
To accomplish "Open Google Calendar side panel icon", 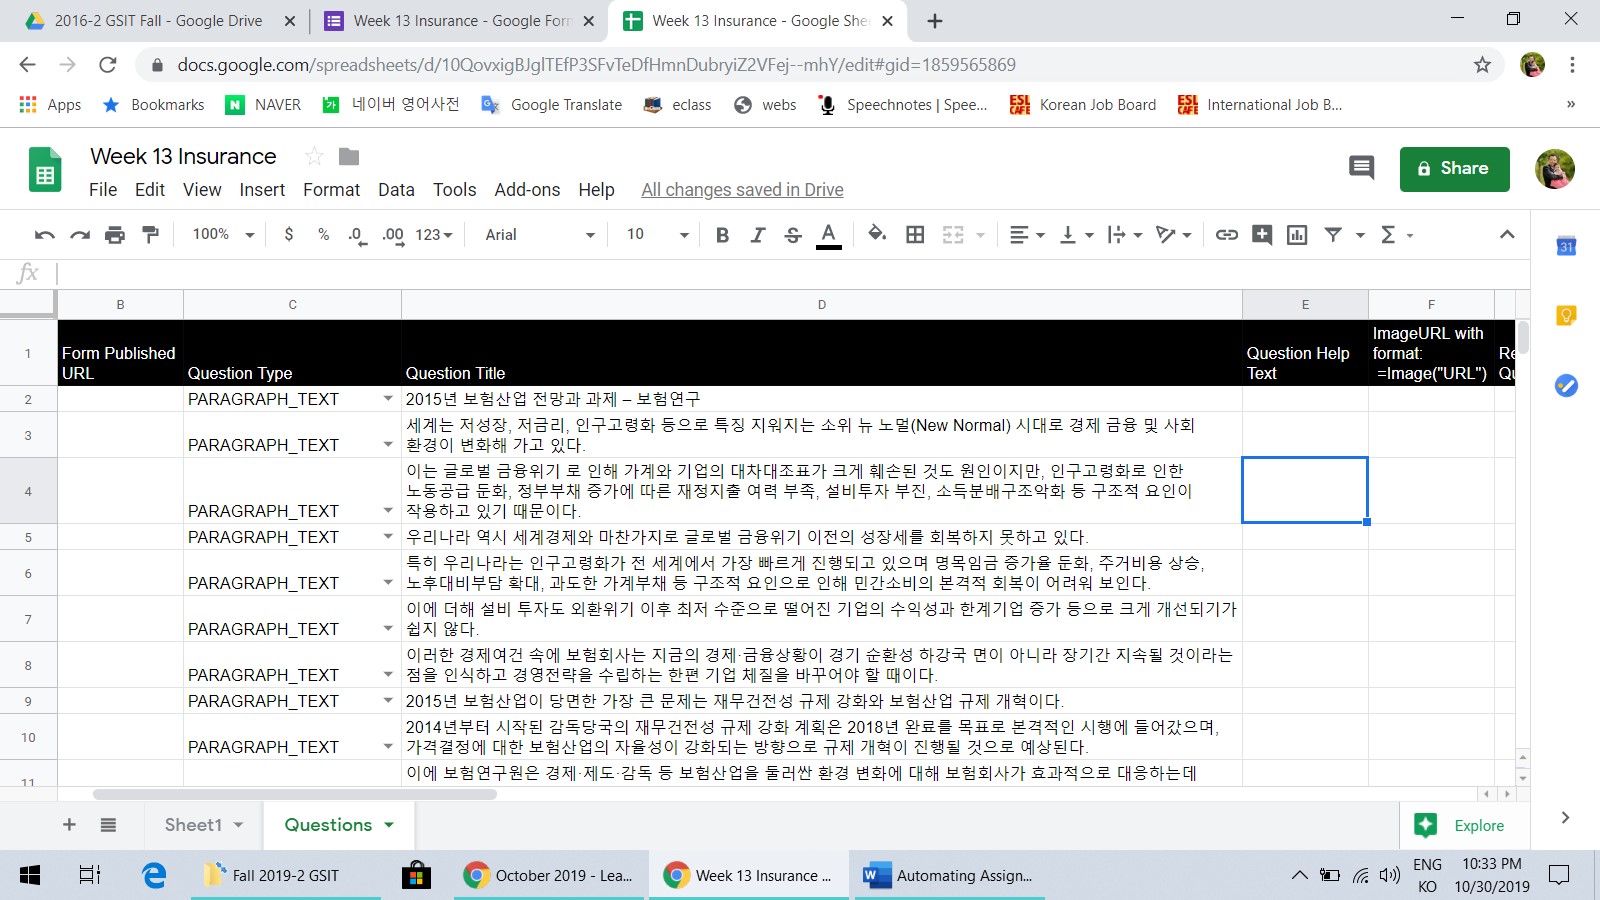I will [x=1566, y=246].
